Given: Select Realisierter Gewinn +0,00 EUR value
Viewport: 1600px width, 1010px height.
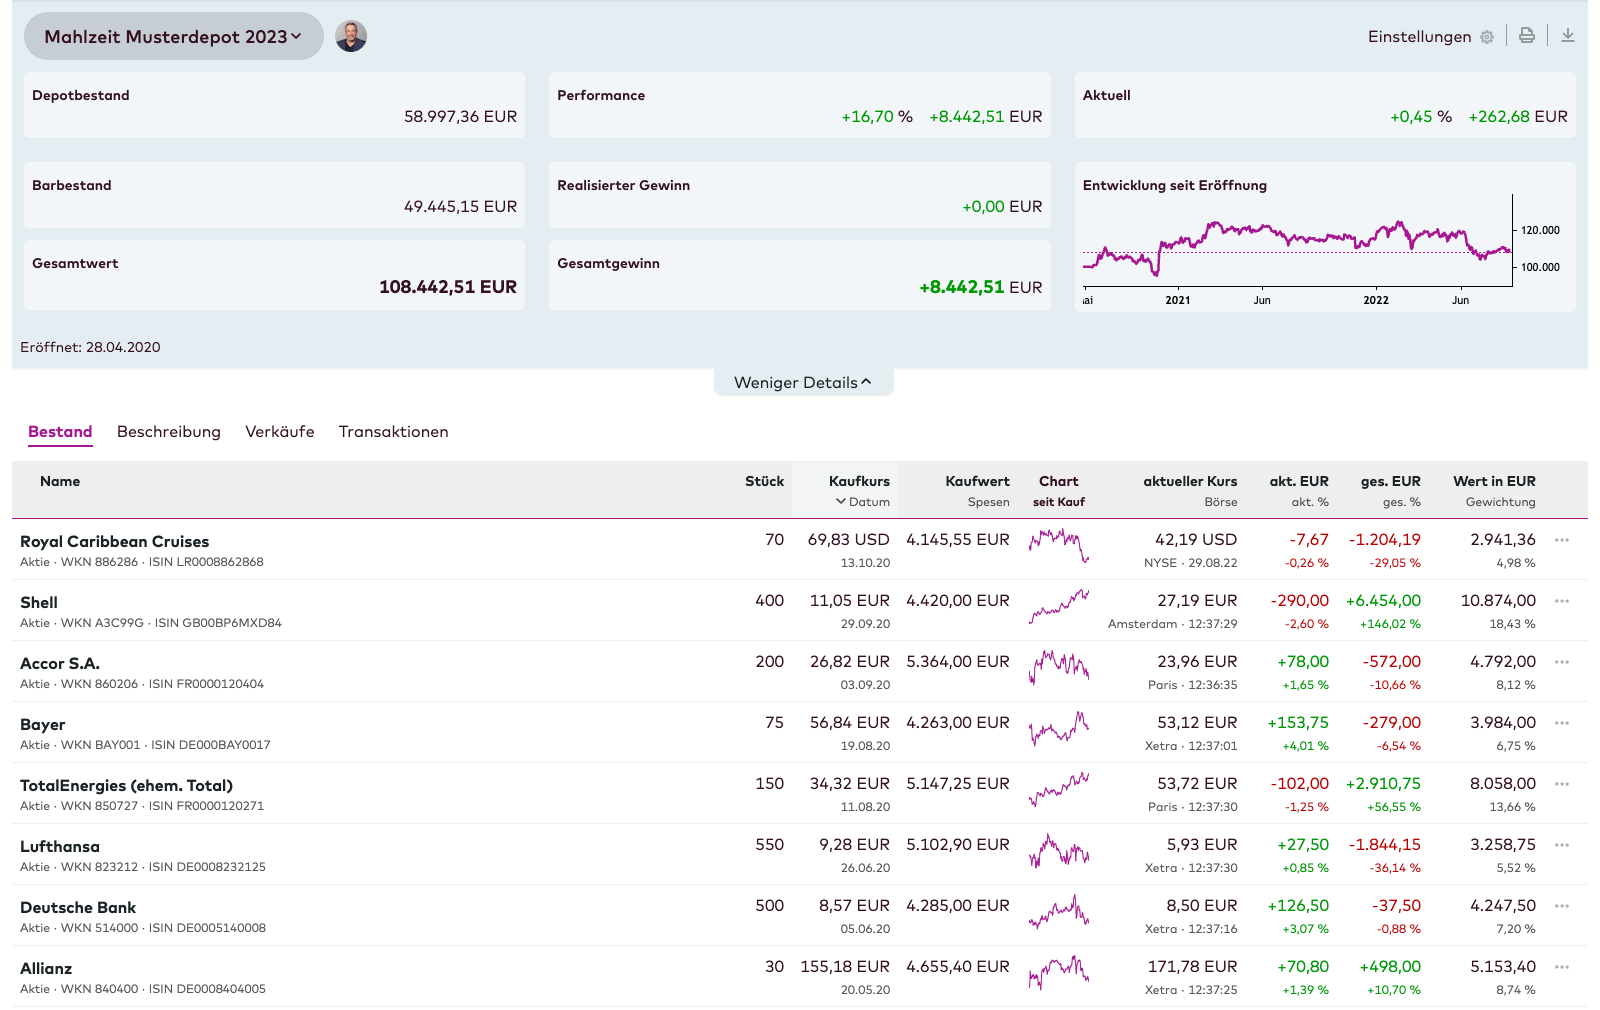Looking at the screenshot, I should click(1002, 206).
